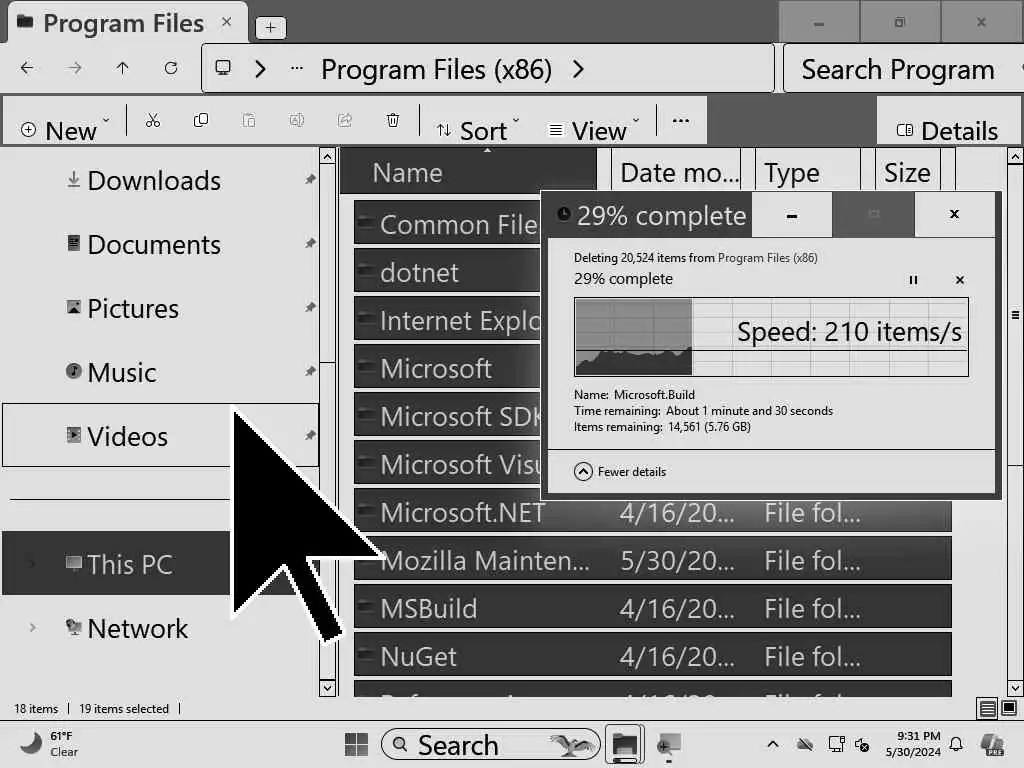Open the See more toolbar menu
This screenshot has height=768, width=1024.
click(x=680, y=120)
